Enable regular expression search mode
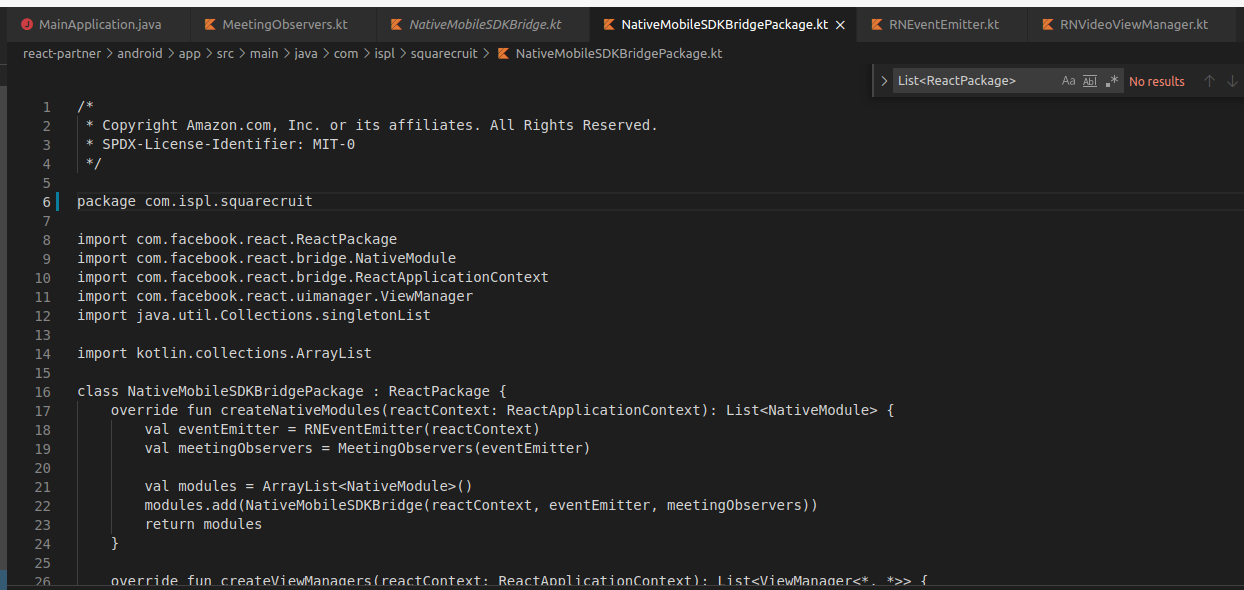 coord(1112,80)
